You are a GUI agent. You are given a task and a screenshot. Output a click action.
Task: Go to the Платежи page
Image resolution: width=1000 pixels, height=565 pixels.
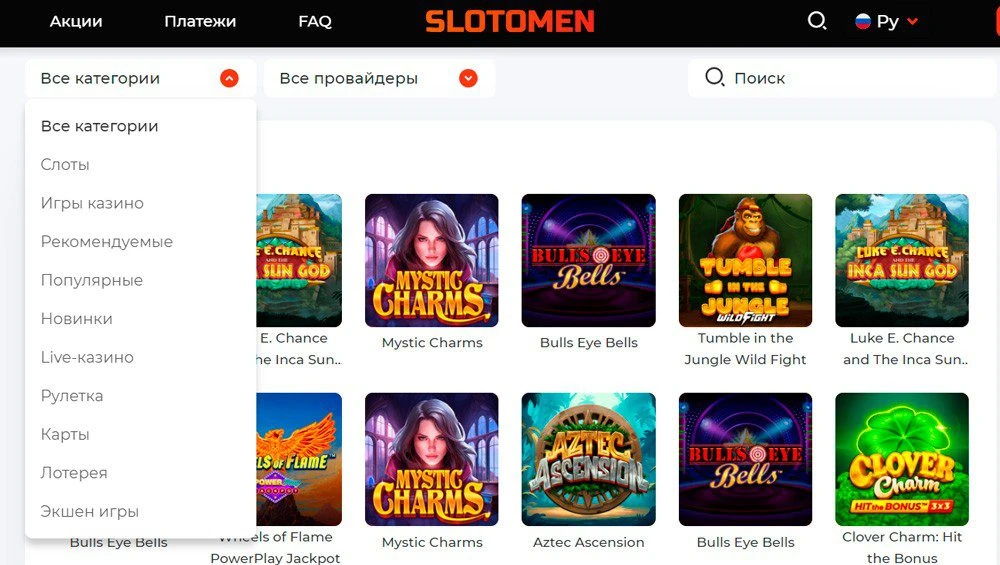(x=200, y=22)
